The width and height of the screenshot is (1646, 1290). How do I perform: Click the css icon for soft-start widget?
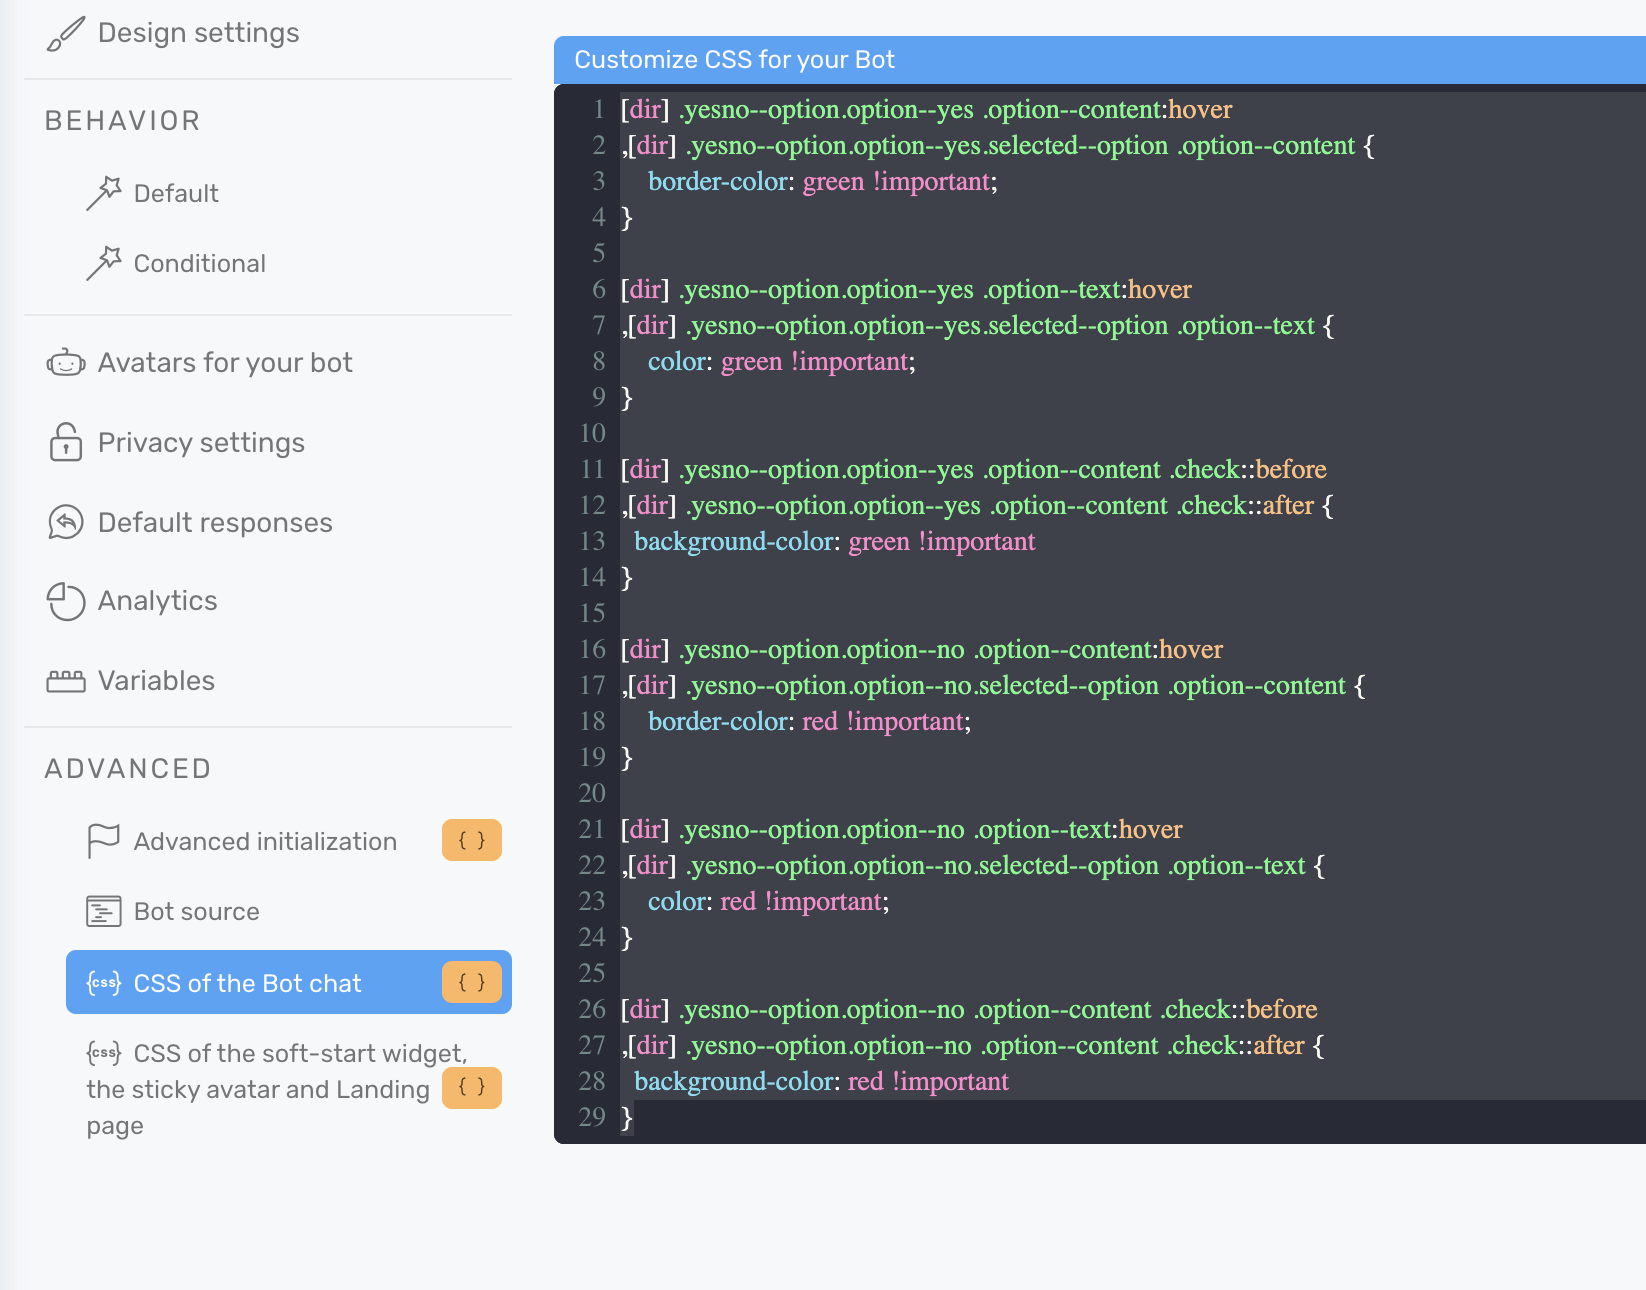104,1053
